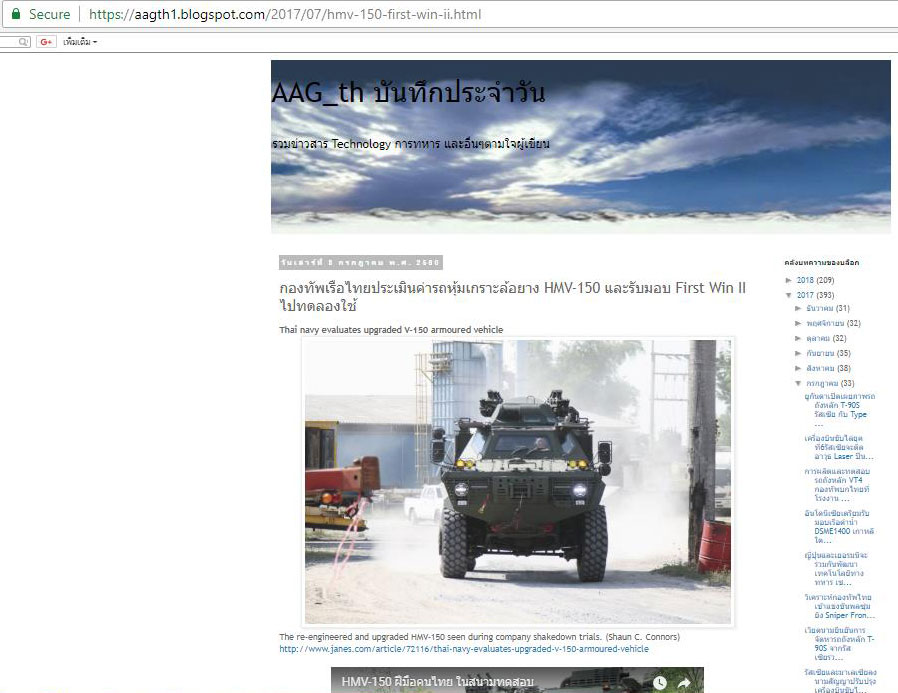The width and height of the screenshot is (898, 693).
Task: Open the เพิ่มเติม dropdown in navbar
Action: pyautogui.click(x=80, y=42)
